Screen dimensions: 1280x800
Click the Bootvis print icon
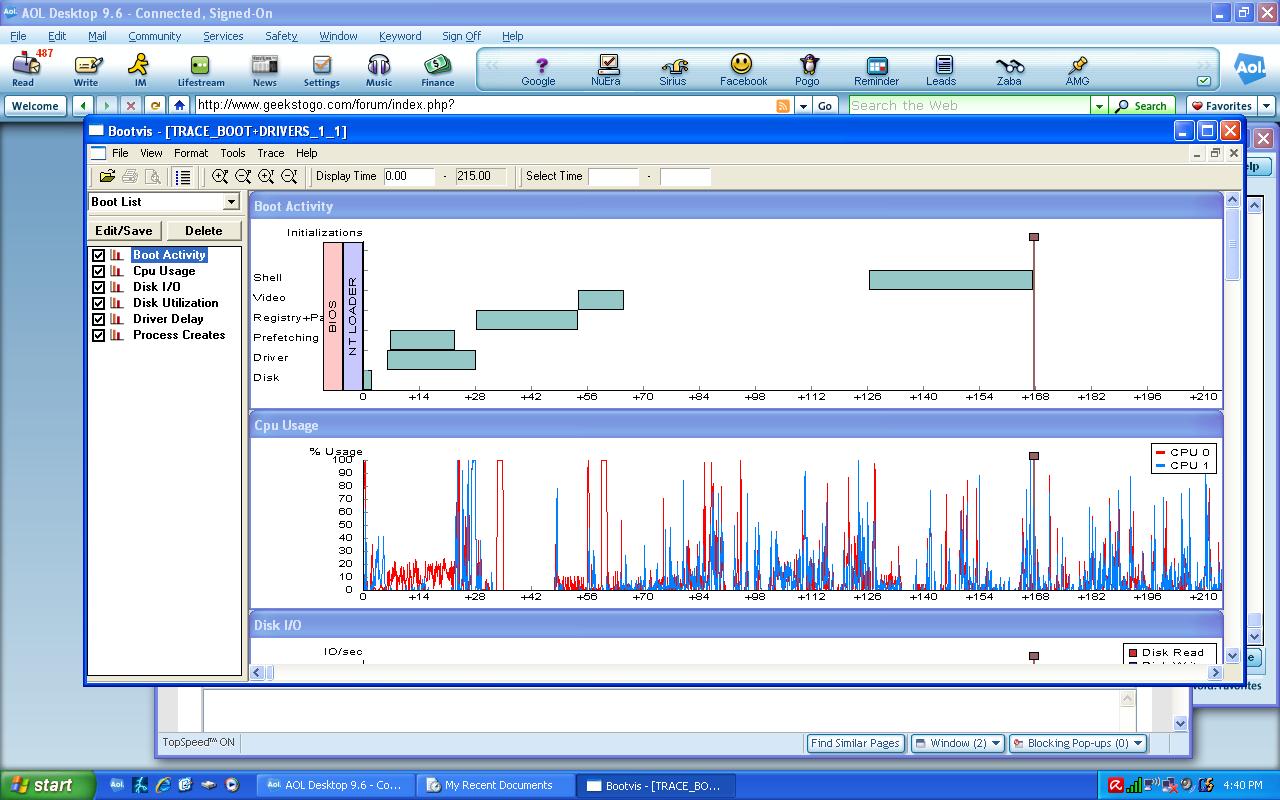pyautogui.click(x=130, y=177)
